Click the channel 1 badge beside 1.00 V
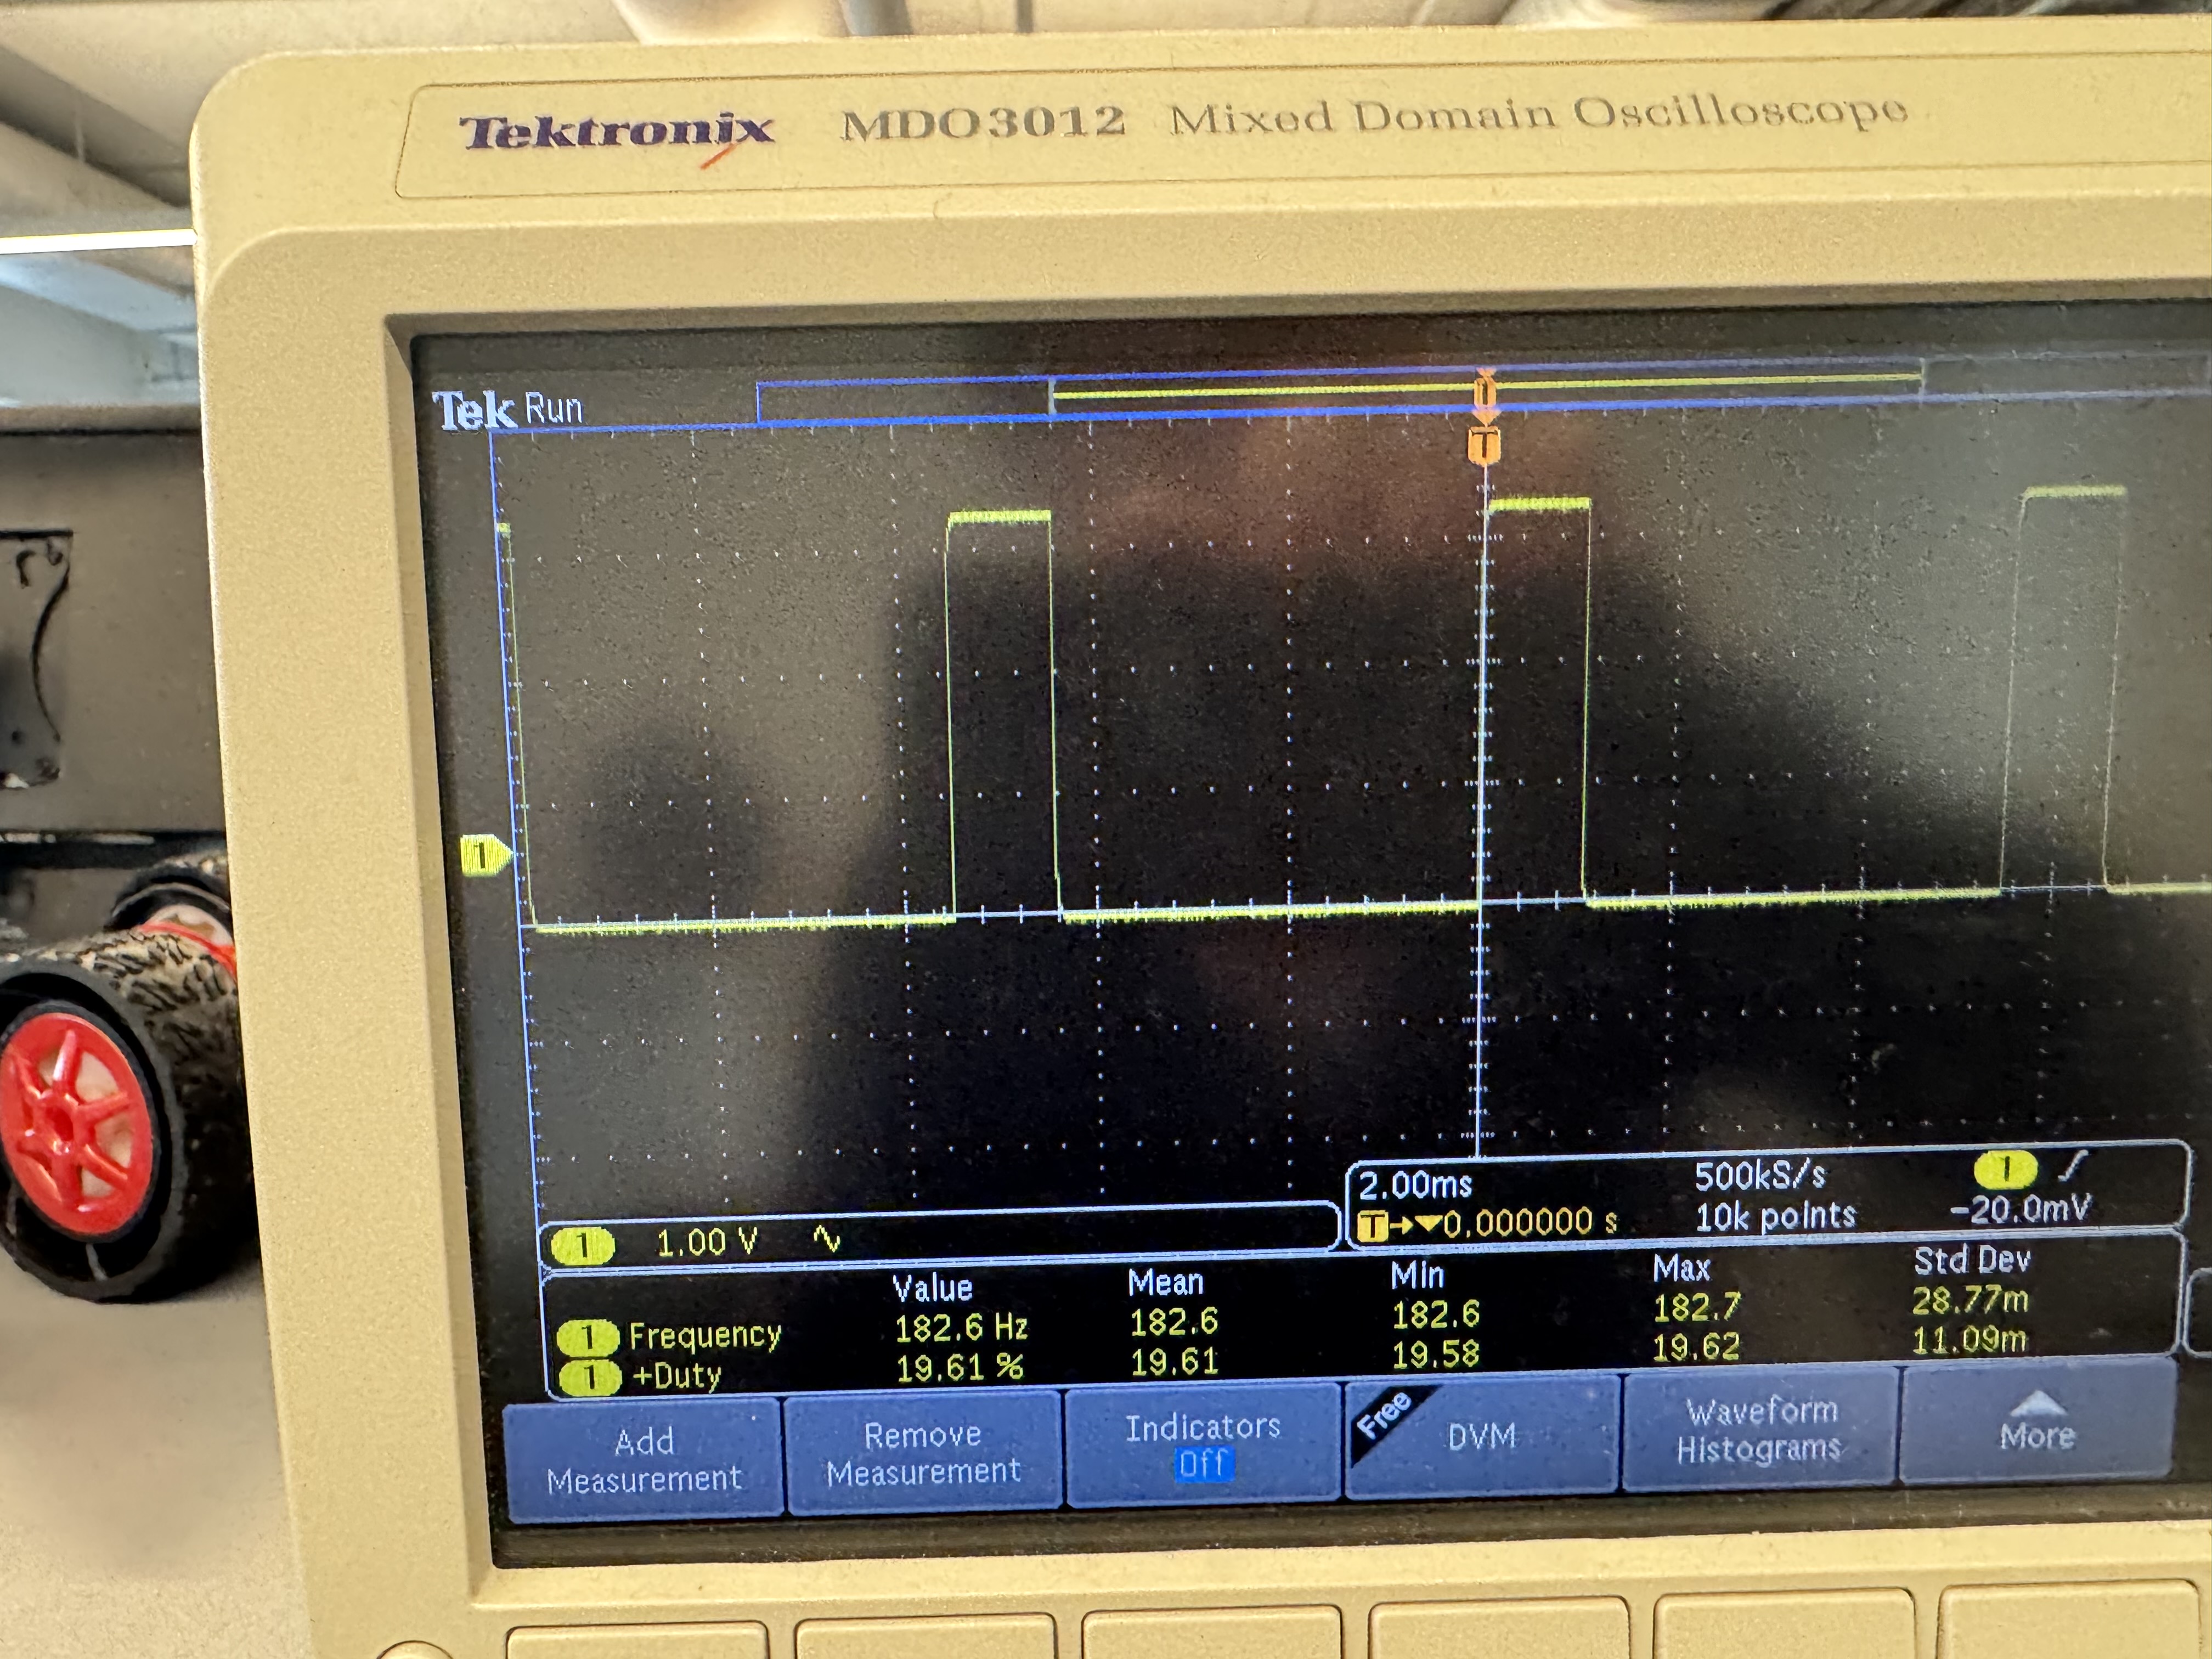Viewport: 2212px width, 1659px height. click(x=582, y=1246)
